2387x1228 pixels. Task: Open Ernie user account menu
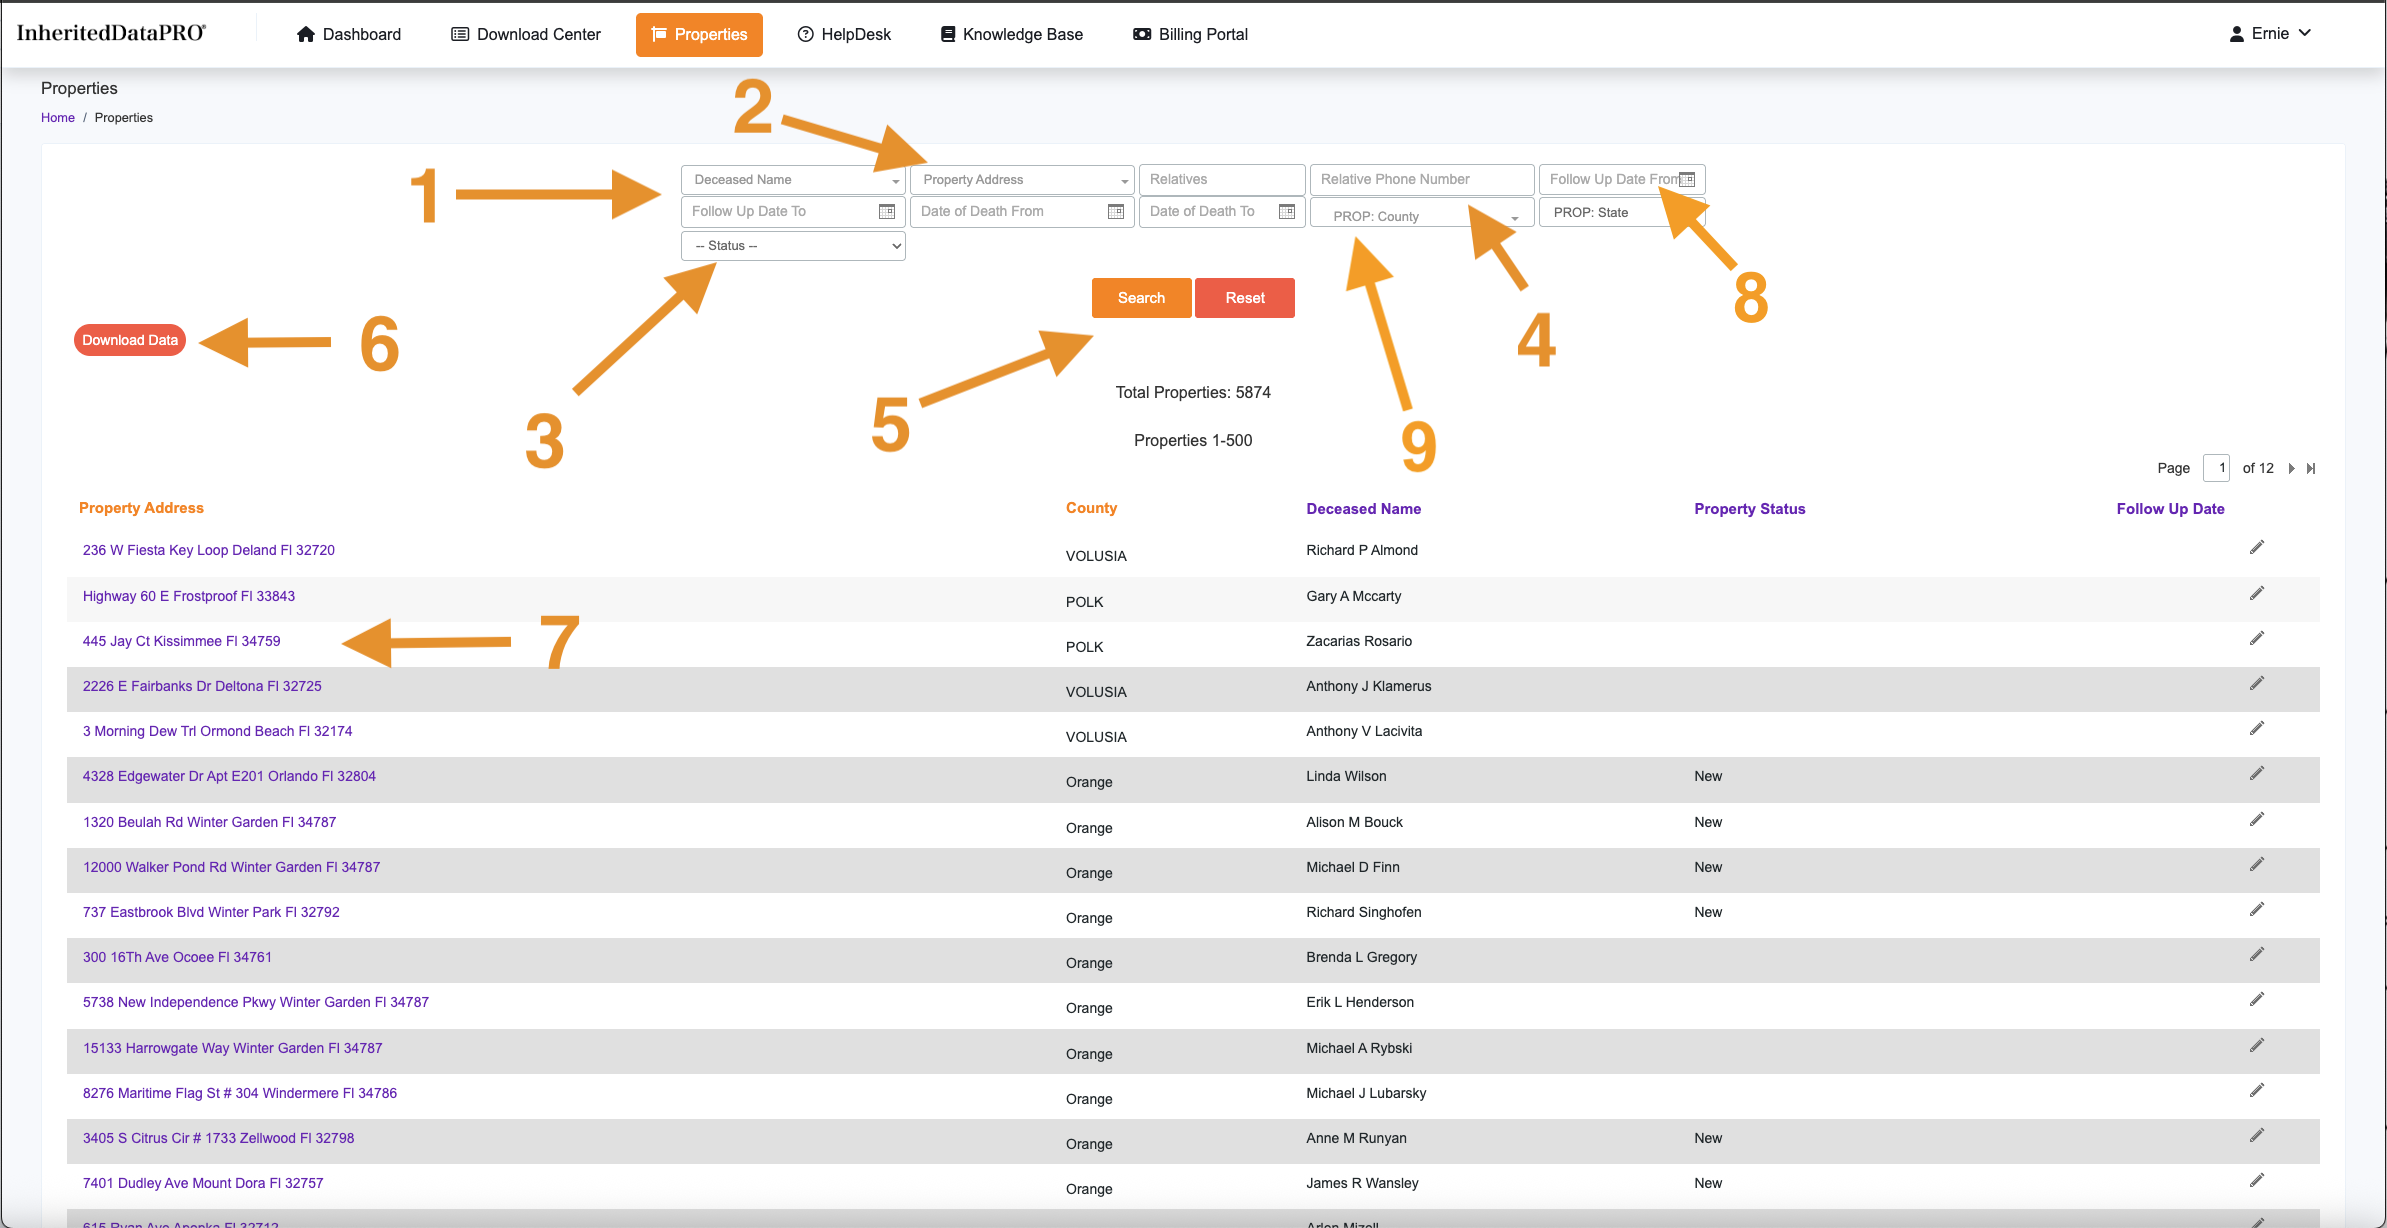point(2270,34)
